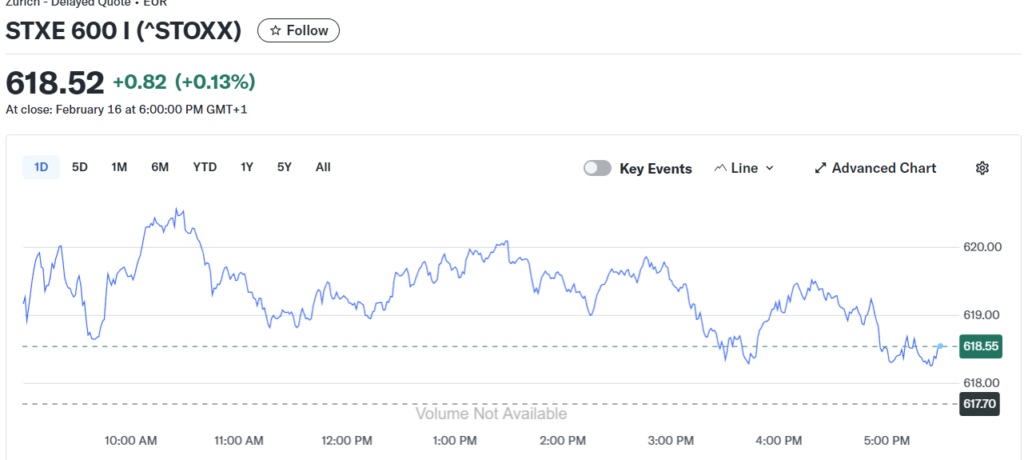Click the chart peak near 10:00 AM

[178, 209]
